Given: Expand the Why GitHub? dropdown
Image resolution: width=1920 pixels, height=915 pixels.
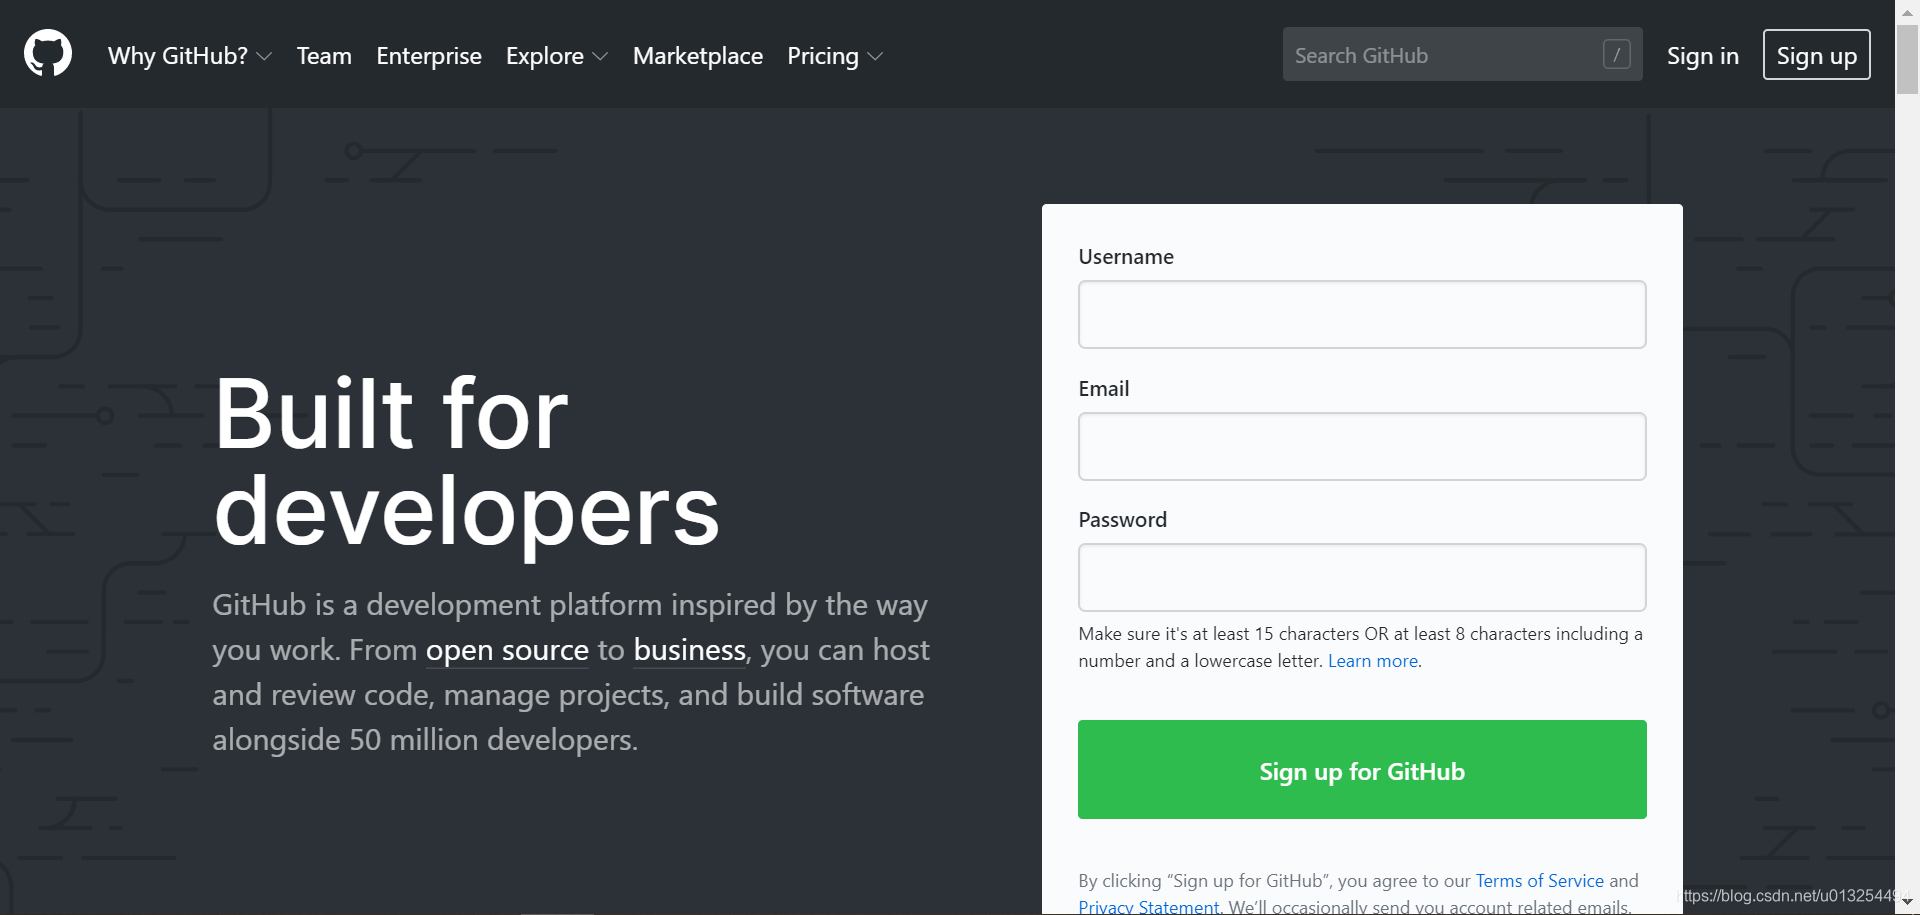Looking at the screenshot, I should click(x=190, y=56).
